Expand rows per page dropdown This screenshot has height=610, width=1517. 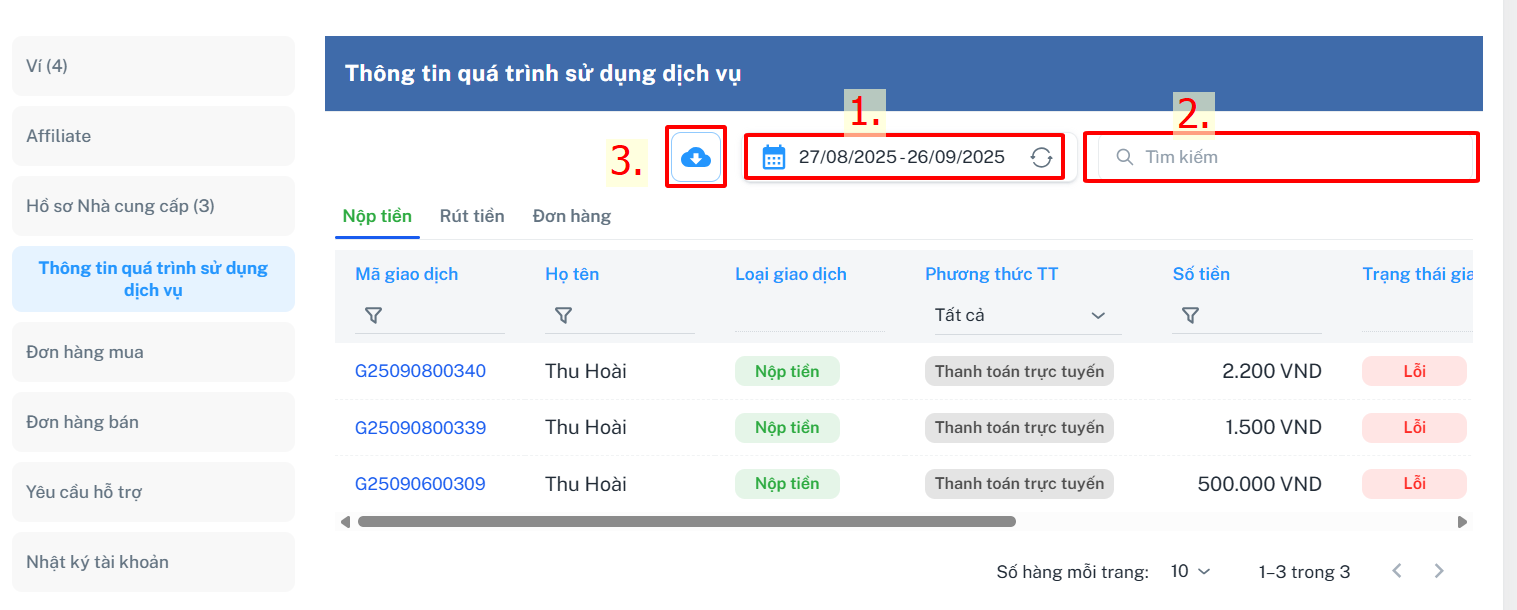tap(1190, 571)
